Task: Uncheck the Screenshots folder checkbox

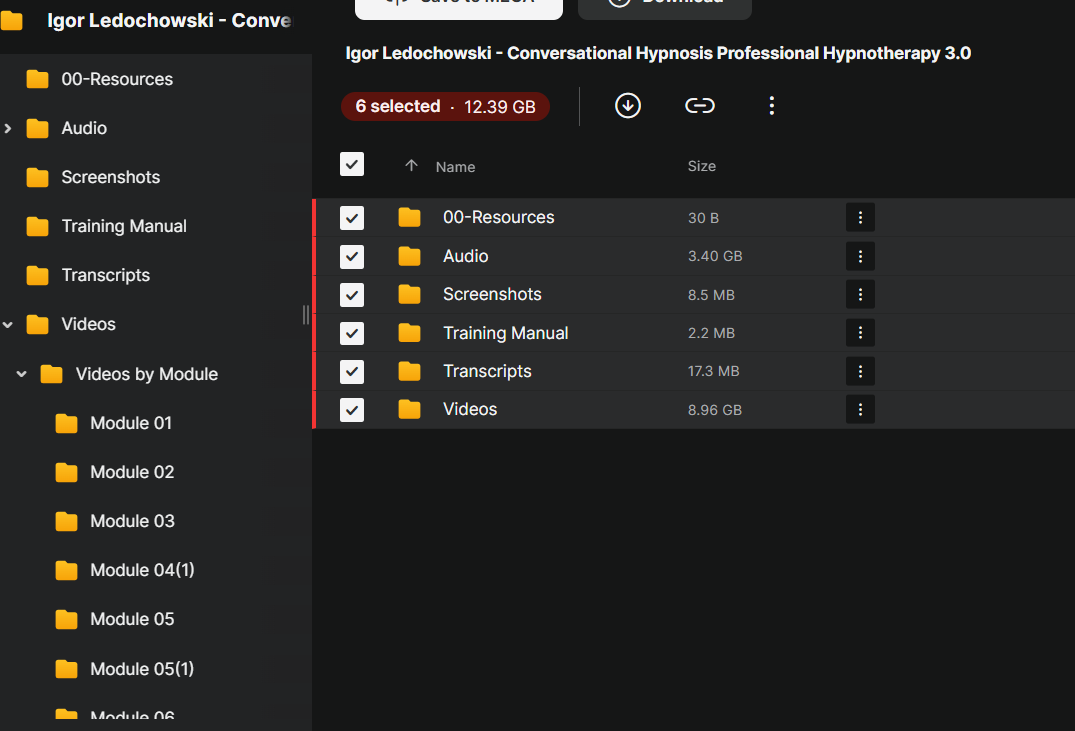Action: pos(352,295)
